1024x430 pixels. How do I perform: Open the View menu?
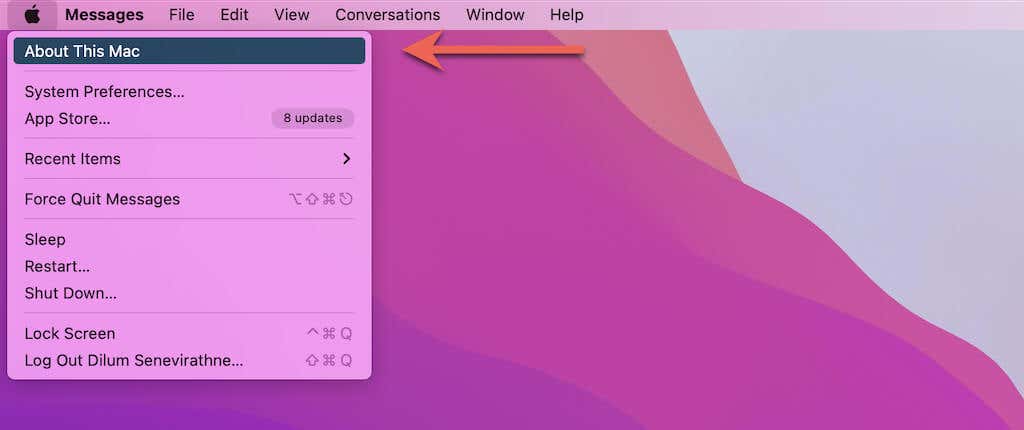292,14
